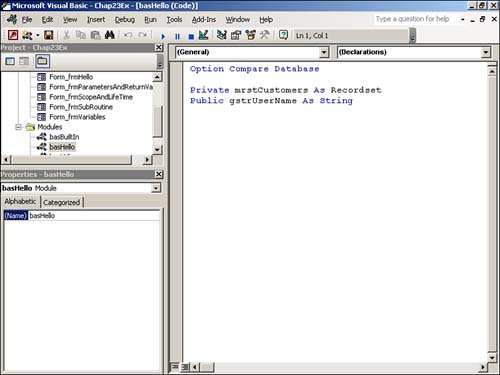Click the Cut scissors icon

tap(66, 35)
